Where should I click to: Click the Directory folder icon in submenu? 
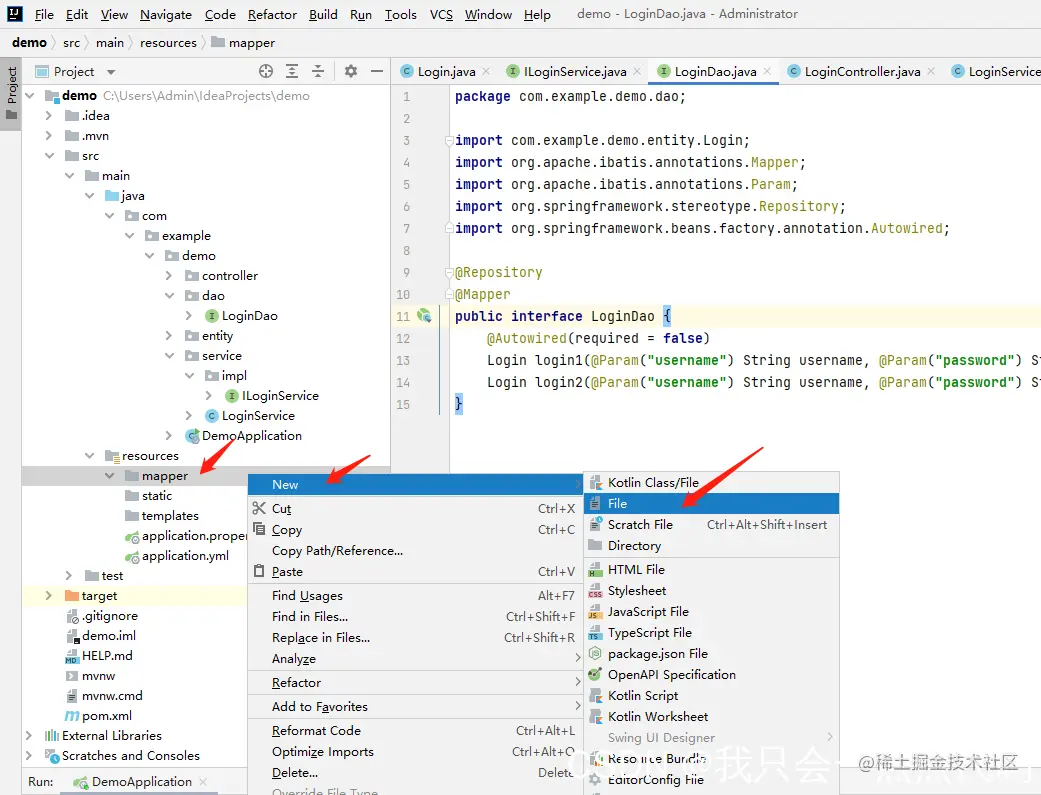(596, 546)
